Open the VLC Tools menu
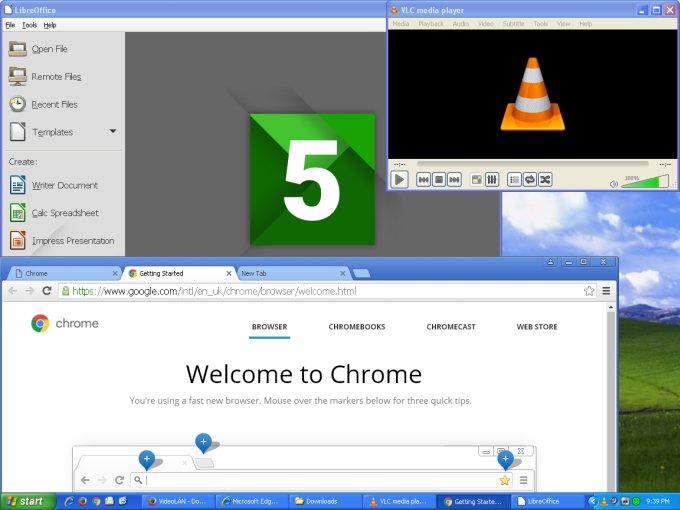Image resolution: width=680 pixels, height=510 pixels. 541,24
